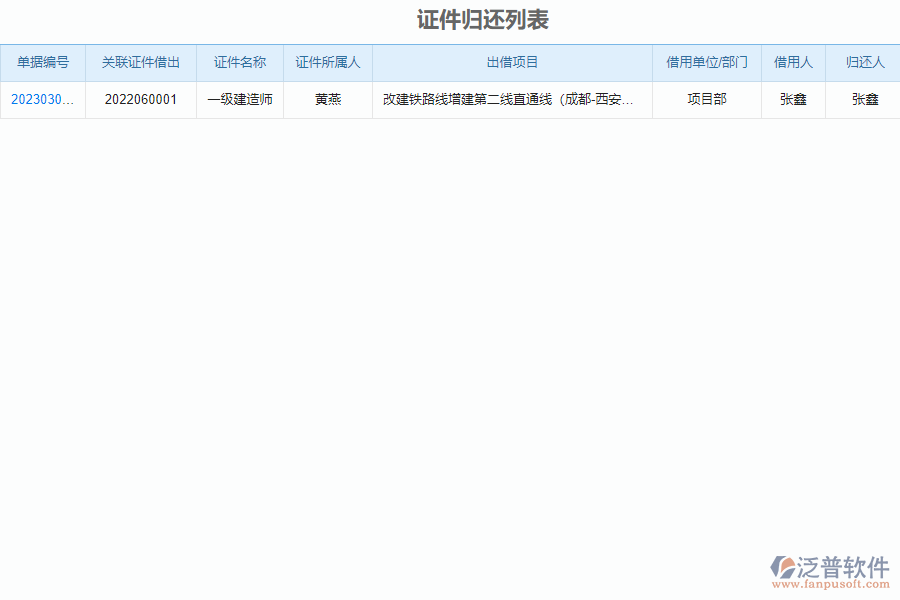The width and height of the screenshot is (900, 600).
Task: Select the cell showing 2022060001
Action: 140,99
